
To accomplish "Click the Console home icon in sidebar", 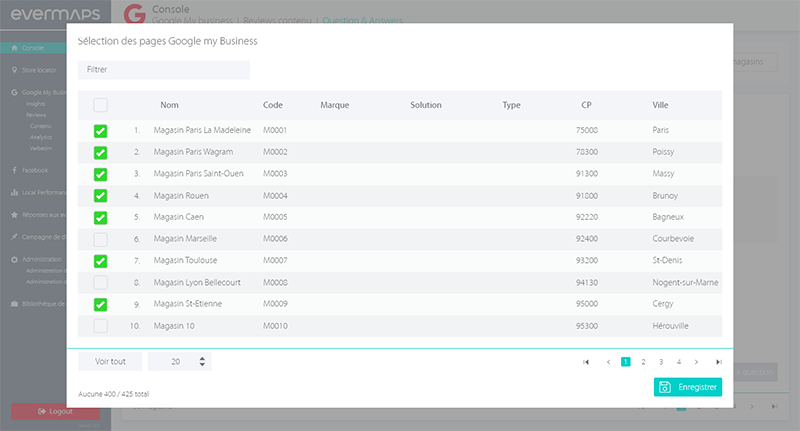I will tap(13, 48).
